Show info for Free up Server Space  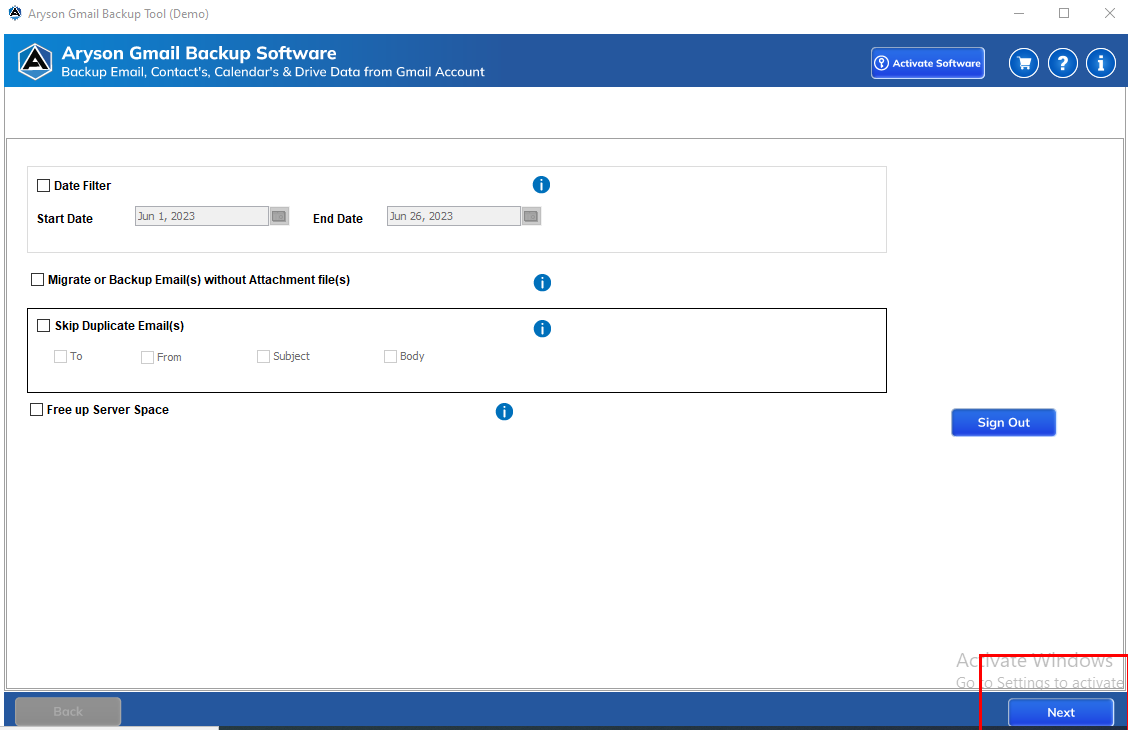pyautogui.click(x=504, y=411)
